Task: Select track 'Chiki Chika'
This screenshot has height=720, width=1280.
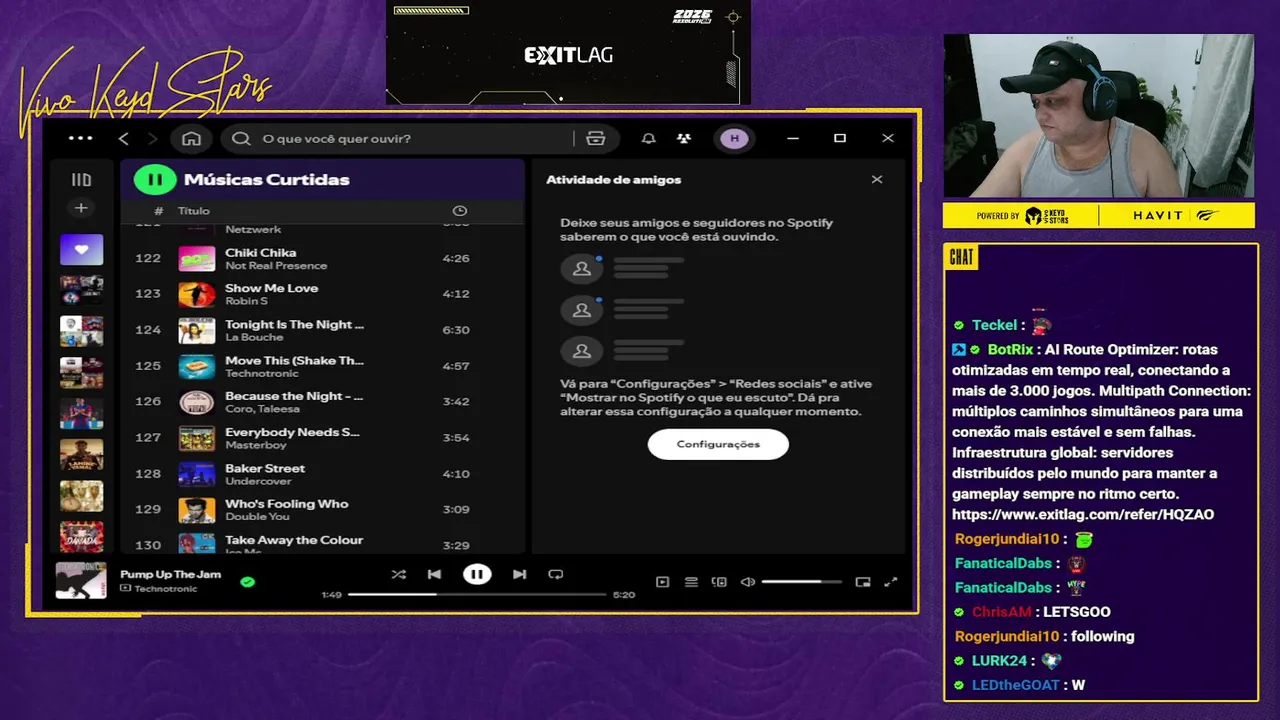Action: pyautogui.click(x=260, y=252)
